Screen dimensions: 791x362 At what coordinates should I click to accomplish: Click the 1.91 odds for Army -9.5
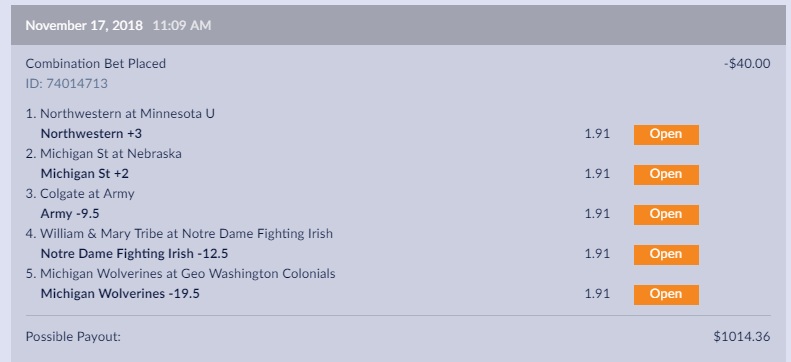pos(597,214)
